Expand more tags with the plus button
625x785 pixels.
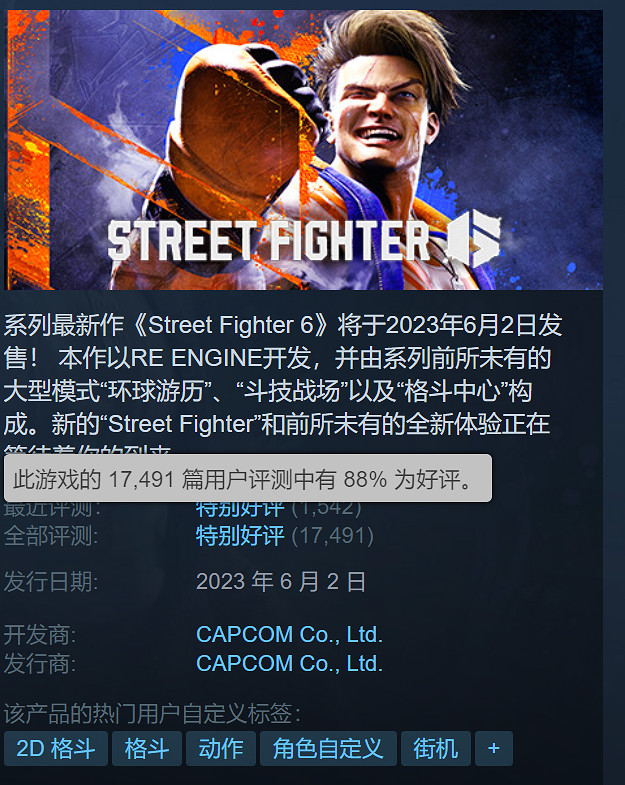(x=494, y=748)
